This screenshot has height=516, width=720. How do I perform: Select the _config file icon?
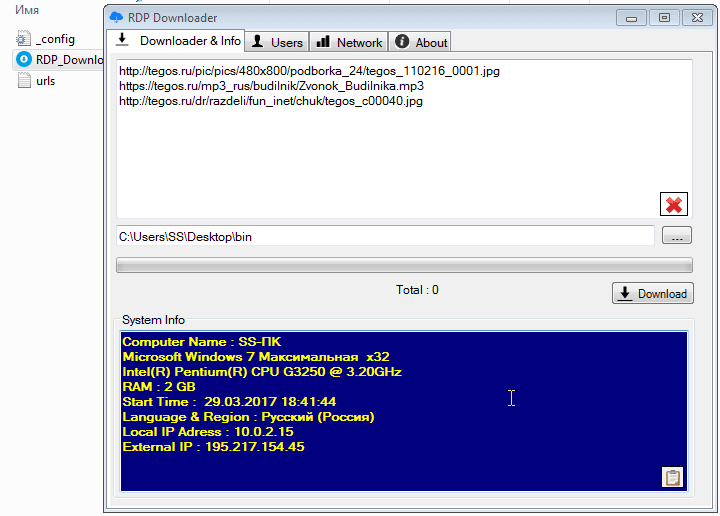25,39
